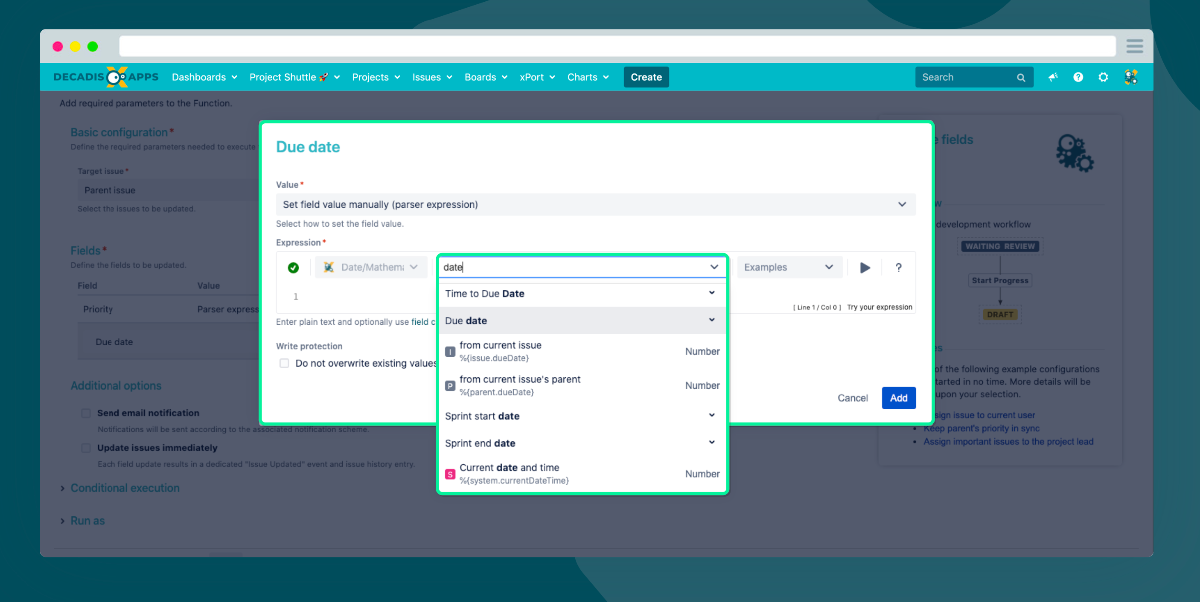Click the green expression validation checkmark
The height and width of the screenshot is (602, 1200).
293,268
